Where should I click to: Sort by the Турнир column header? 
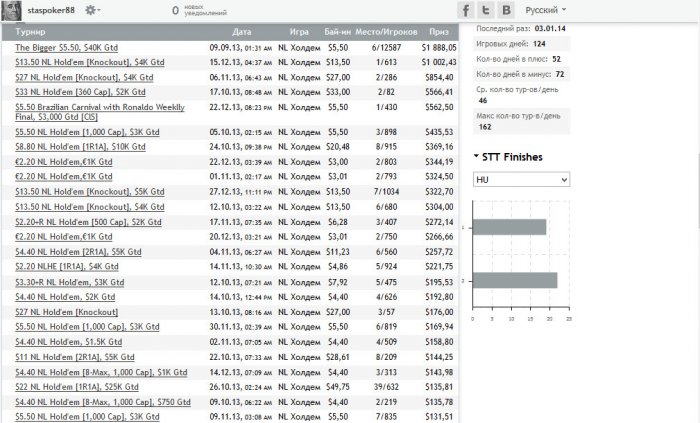coord(30,32)
